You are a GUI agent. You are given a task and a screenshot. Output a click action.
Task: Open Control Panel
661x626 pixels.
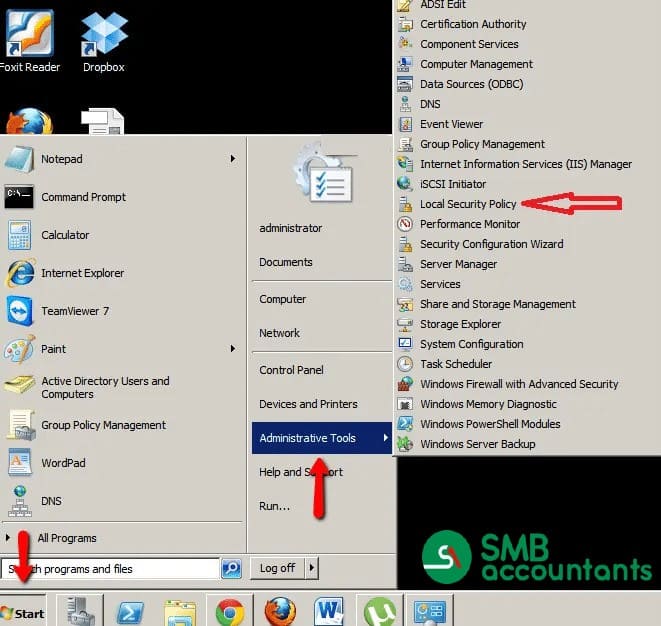pyautogui.click(x=291, y=370)
